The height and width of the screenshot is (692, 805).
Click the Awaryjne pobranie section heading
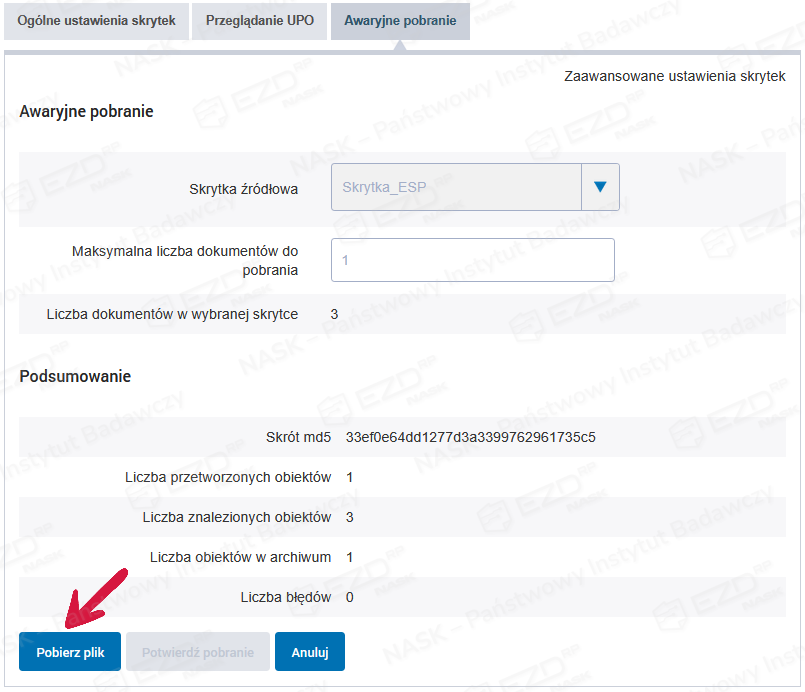(x=86, y=111)
